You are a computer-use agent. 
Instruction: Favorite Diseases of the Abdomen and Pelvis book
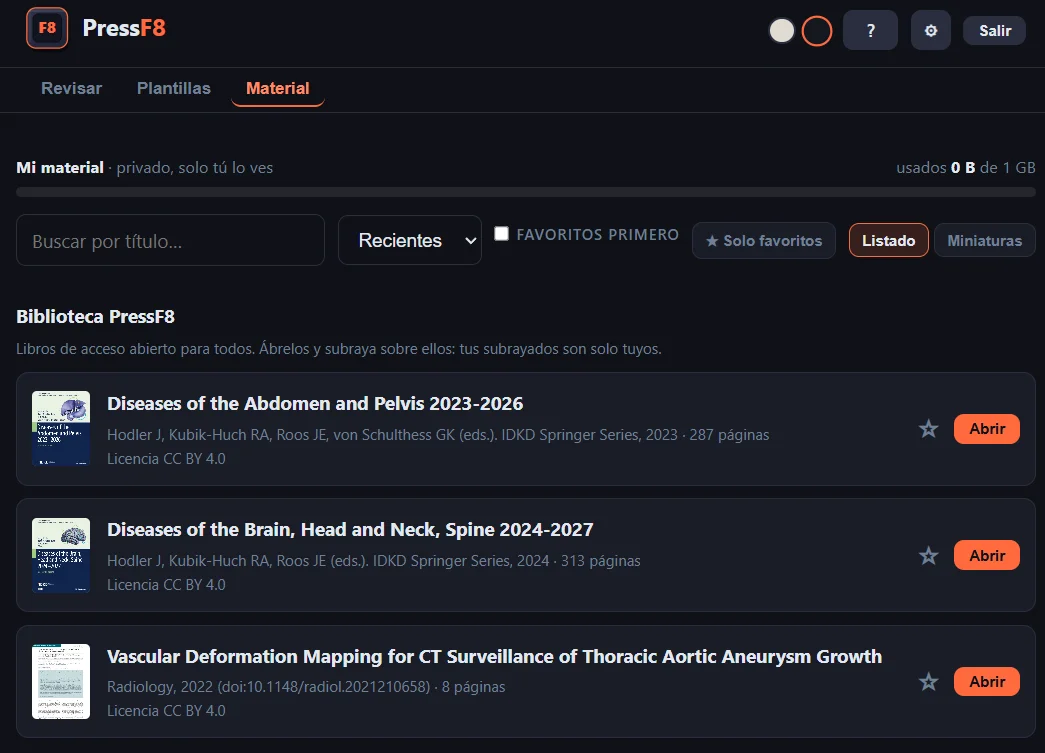point(928,428)
